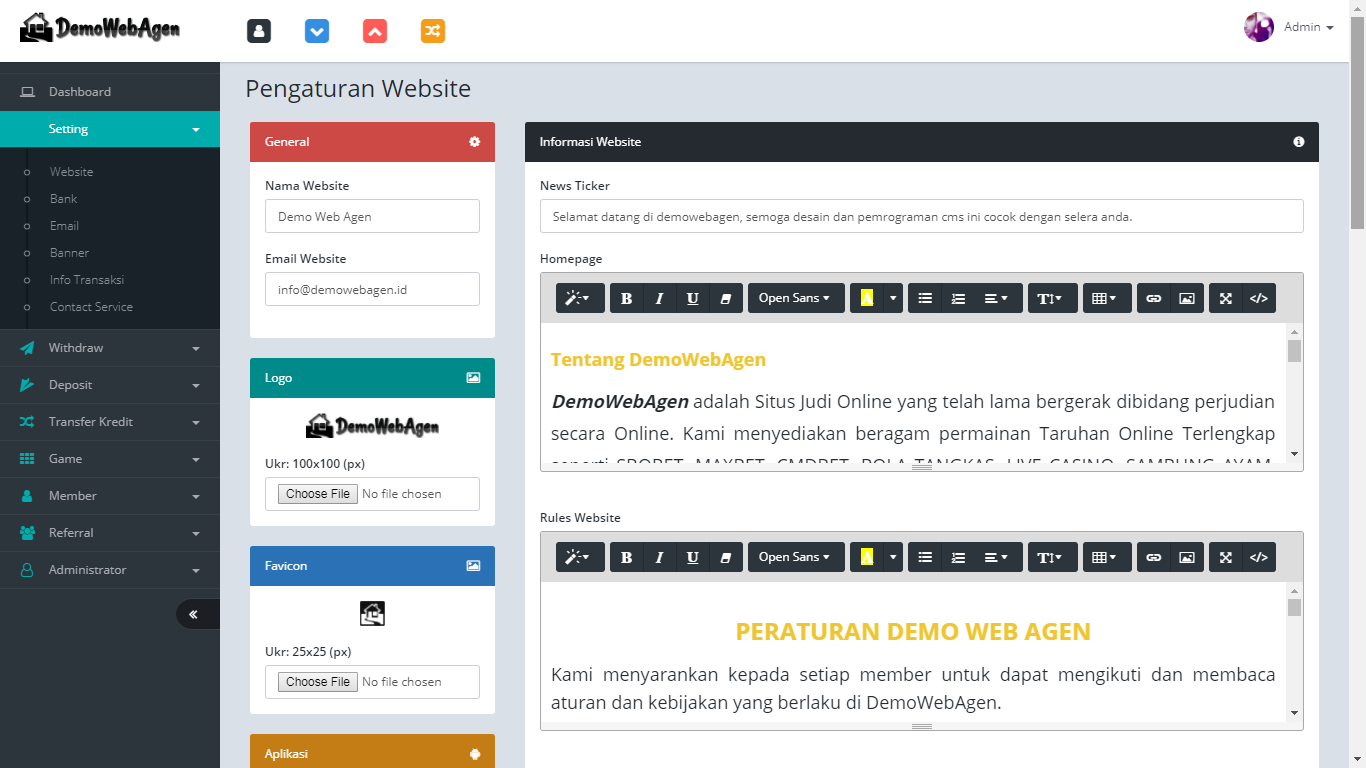Open code view in Homepage editor
The width and height of the screenshot is (1366, 768).
click(1259, 298)
